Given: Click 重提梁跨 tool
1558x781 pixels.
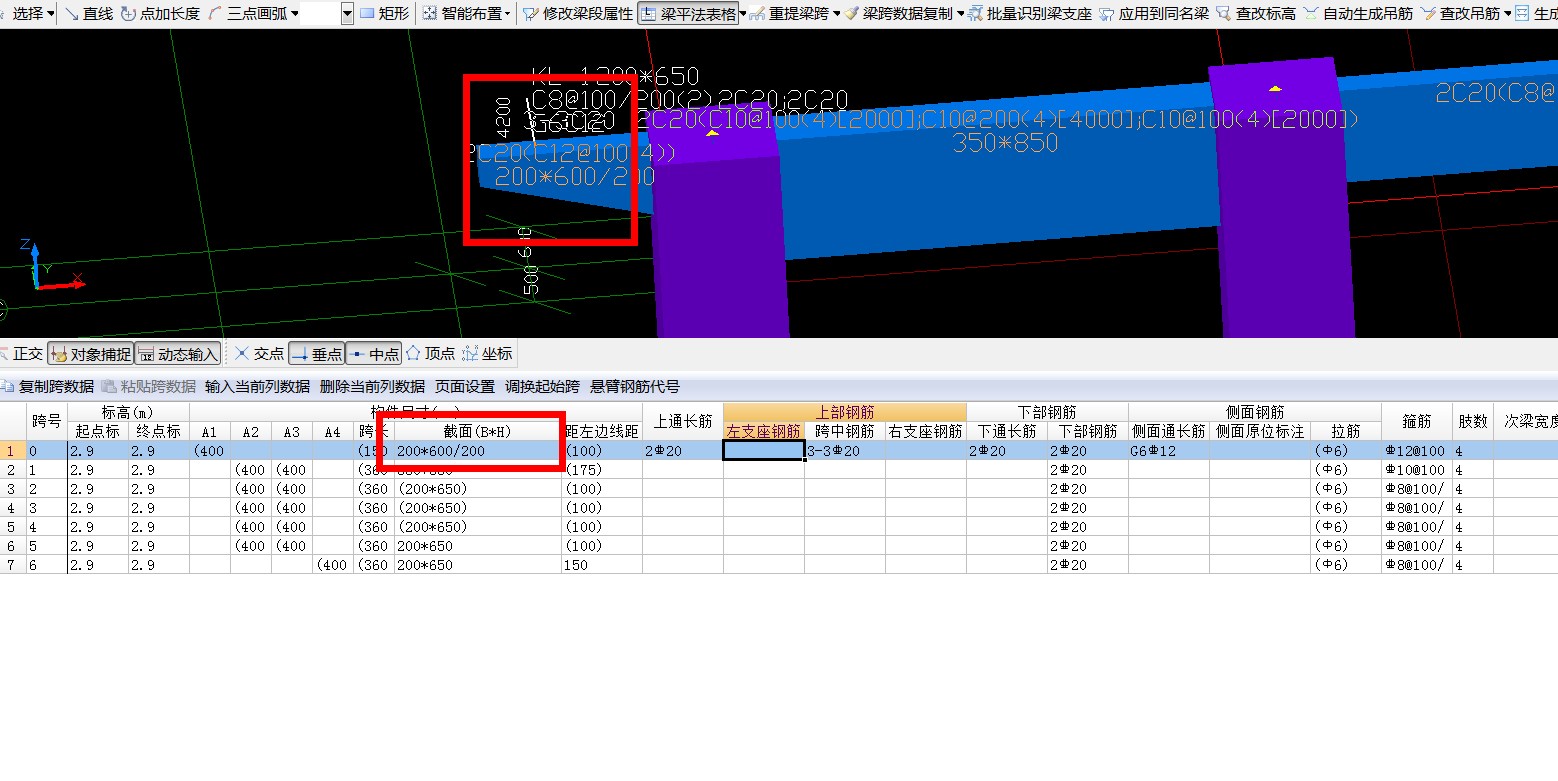Looking at the screenshot, I should 788,14.
